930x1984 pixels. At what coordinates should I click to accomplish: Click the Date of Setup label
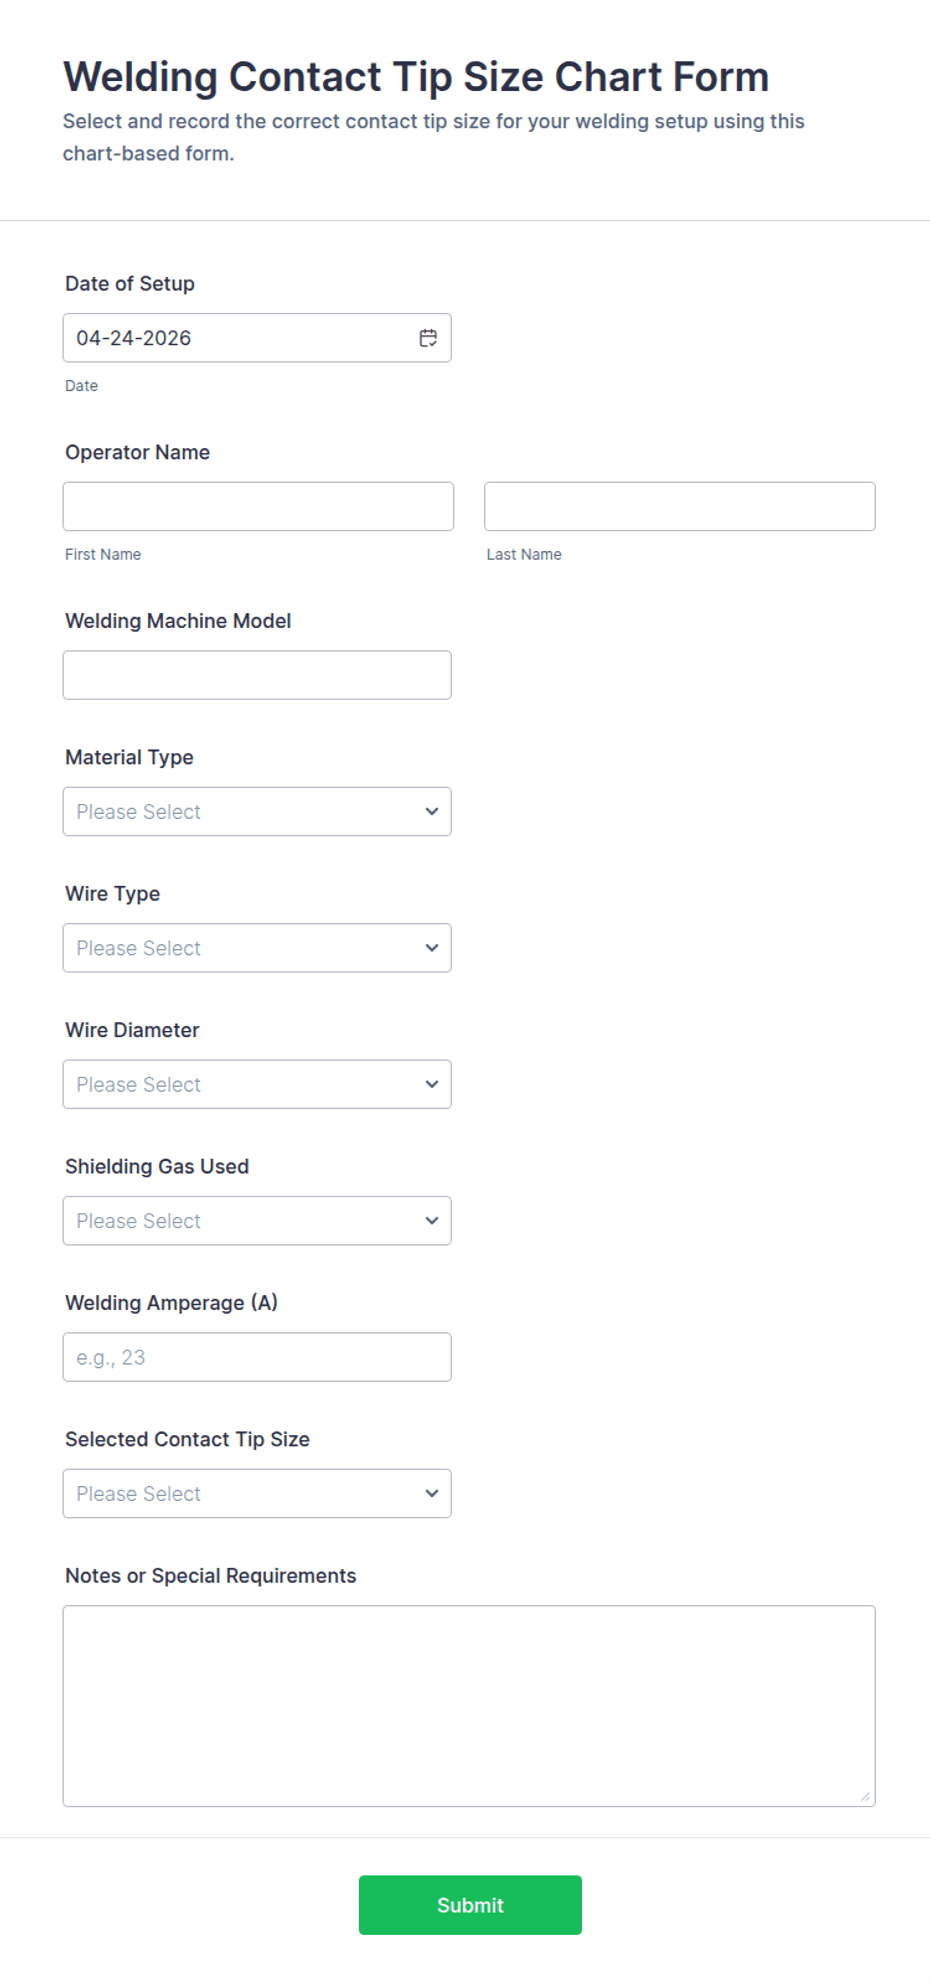coord(130,284)
